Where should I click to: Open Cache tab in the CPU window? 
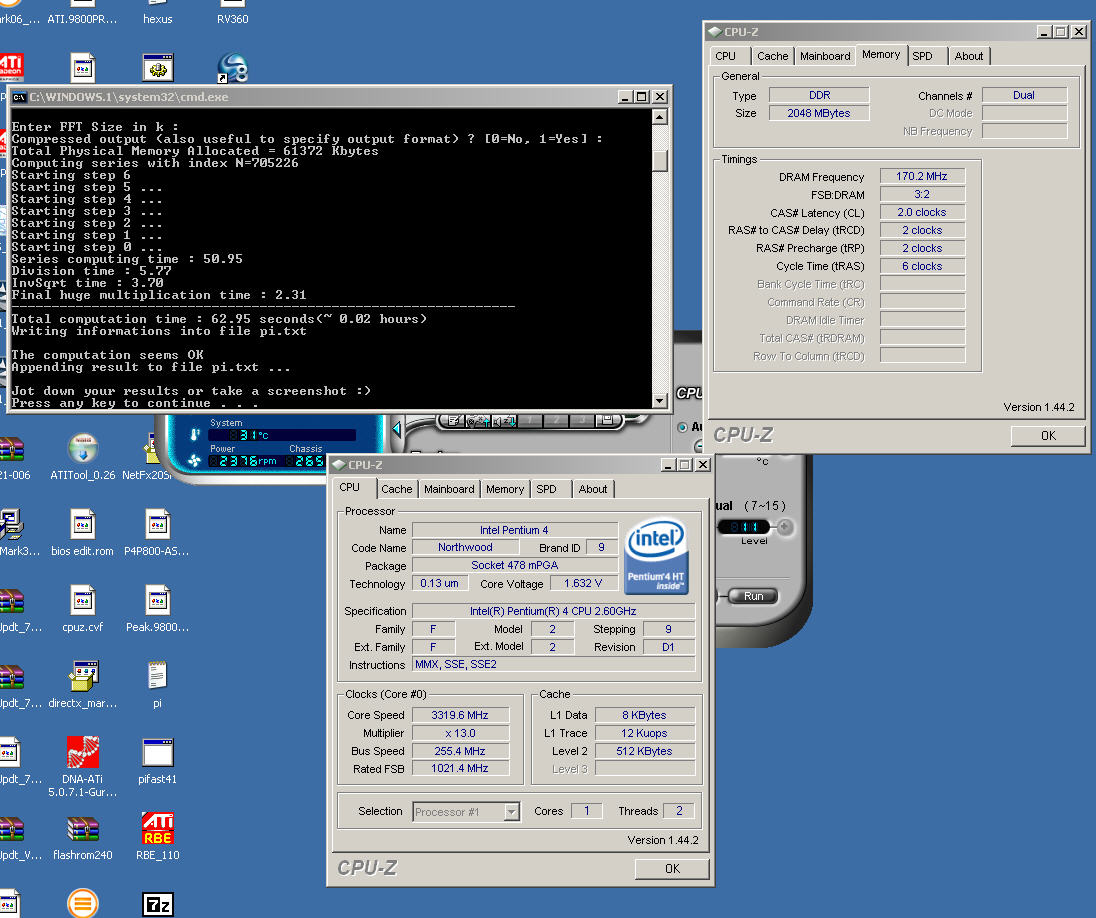point(396,489)
